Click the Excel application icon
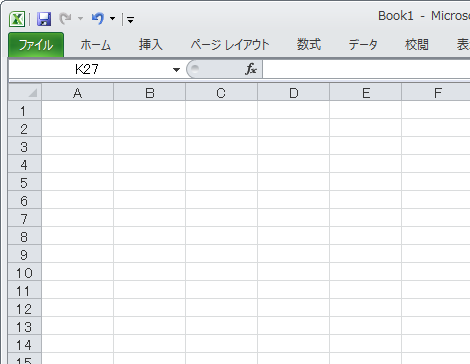The height and width of the screenshot is (364, 470). coord(17,19)
